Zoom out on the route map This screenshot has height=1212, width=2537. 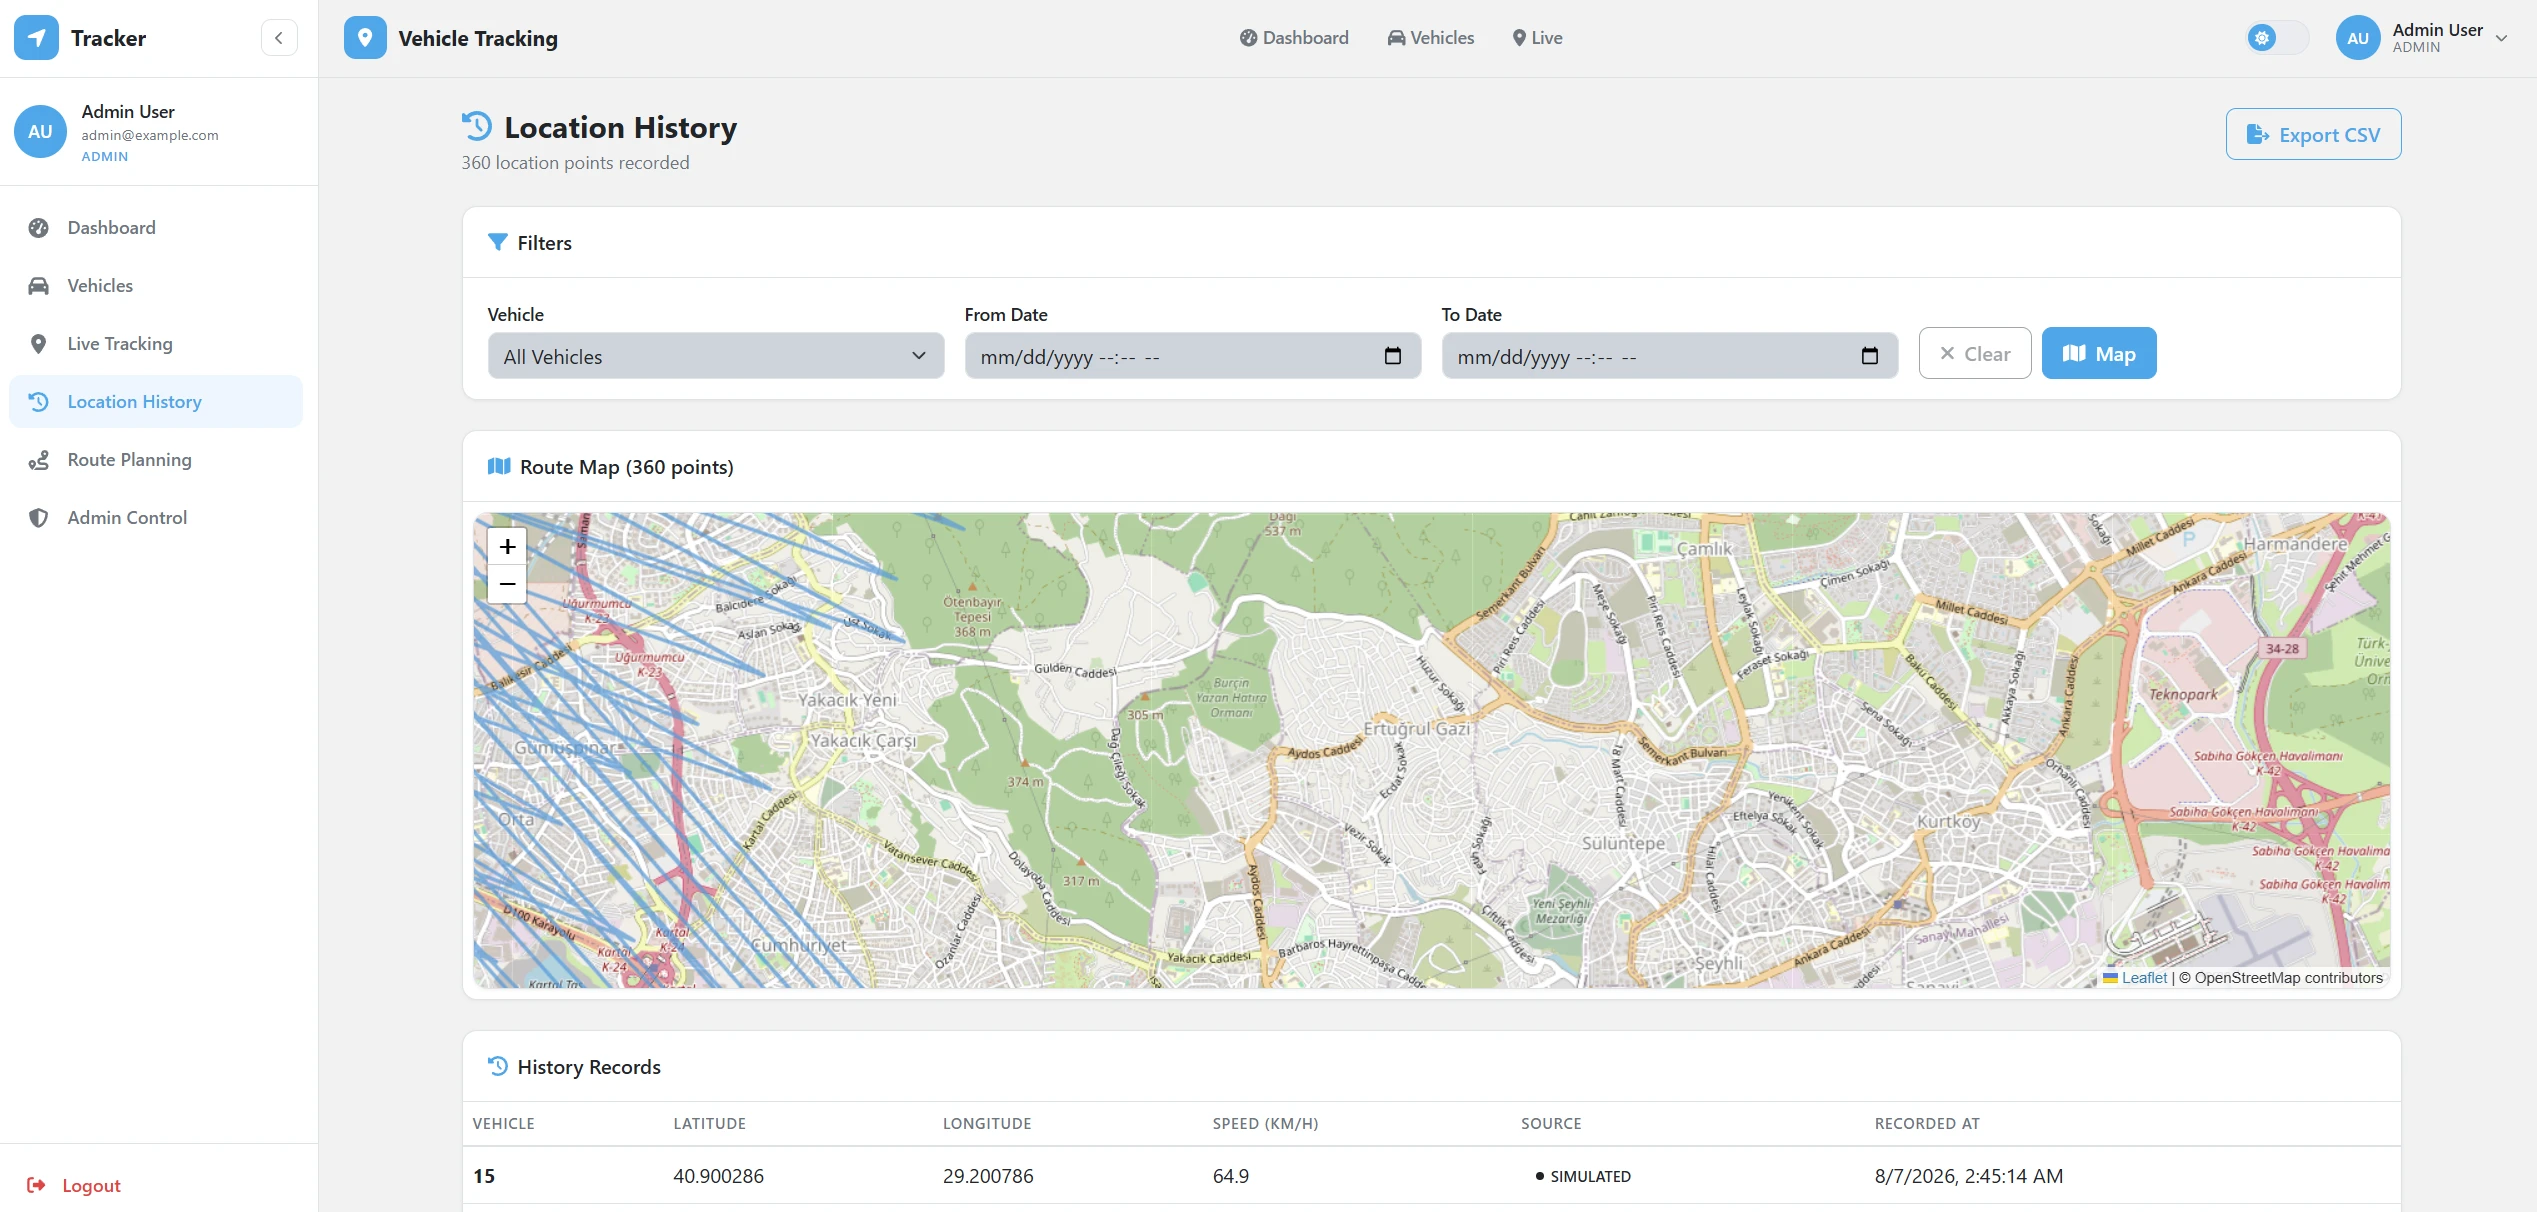(507, 584)
